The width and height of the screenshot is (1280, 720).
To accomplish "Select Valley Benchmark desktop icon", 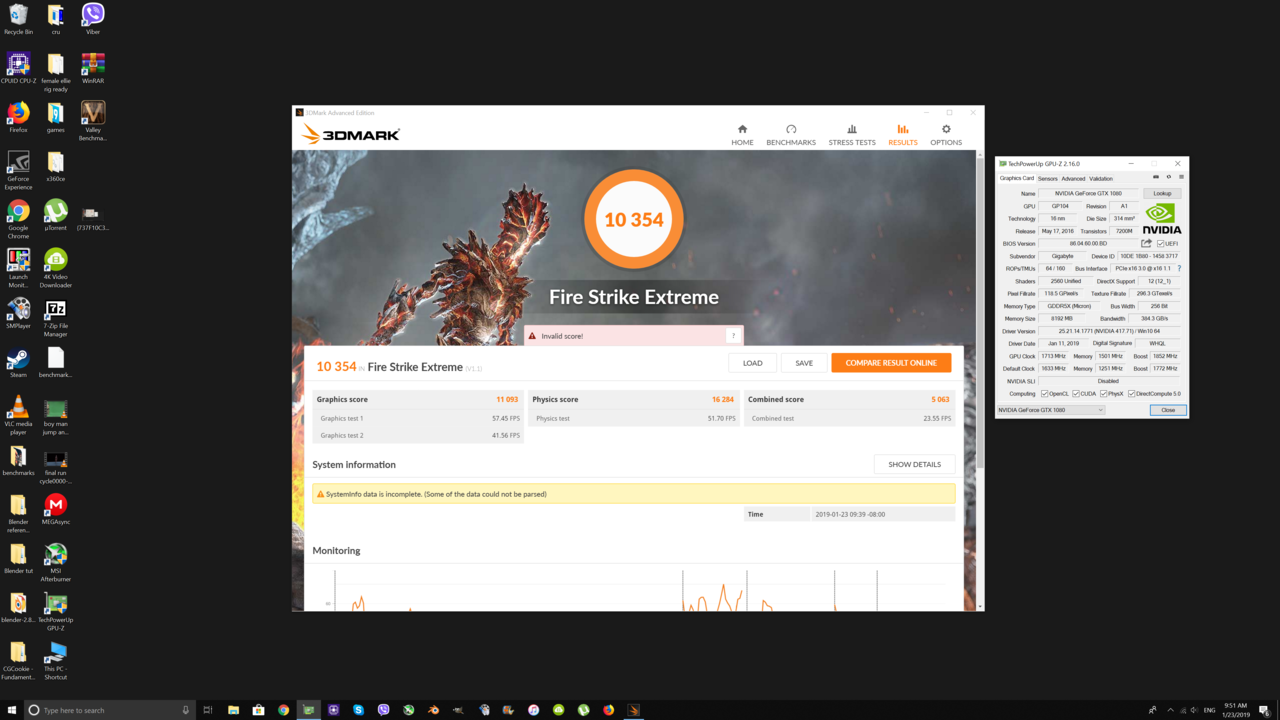I will click(93, 122).
